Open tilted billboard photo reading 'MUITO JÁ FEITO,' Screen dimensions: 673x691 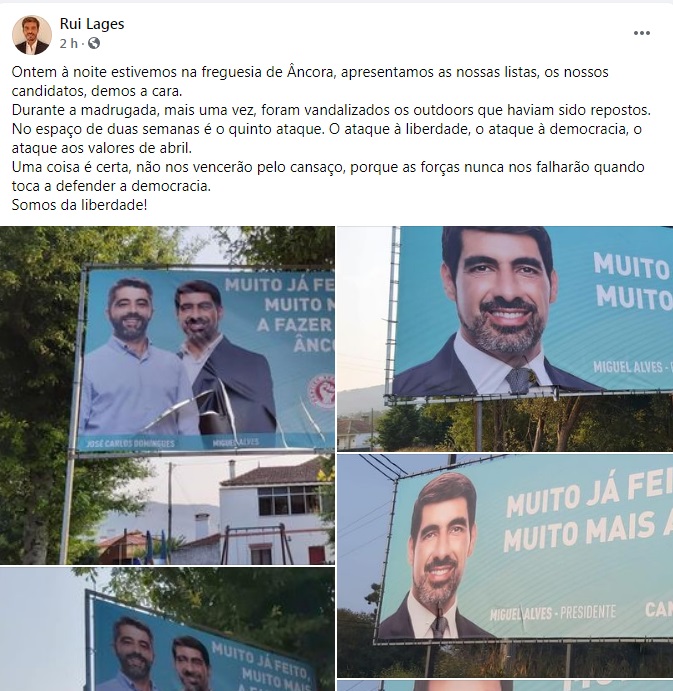[167, 629]
